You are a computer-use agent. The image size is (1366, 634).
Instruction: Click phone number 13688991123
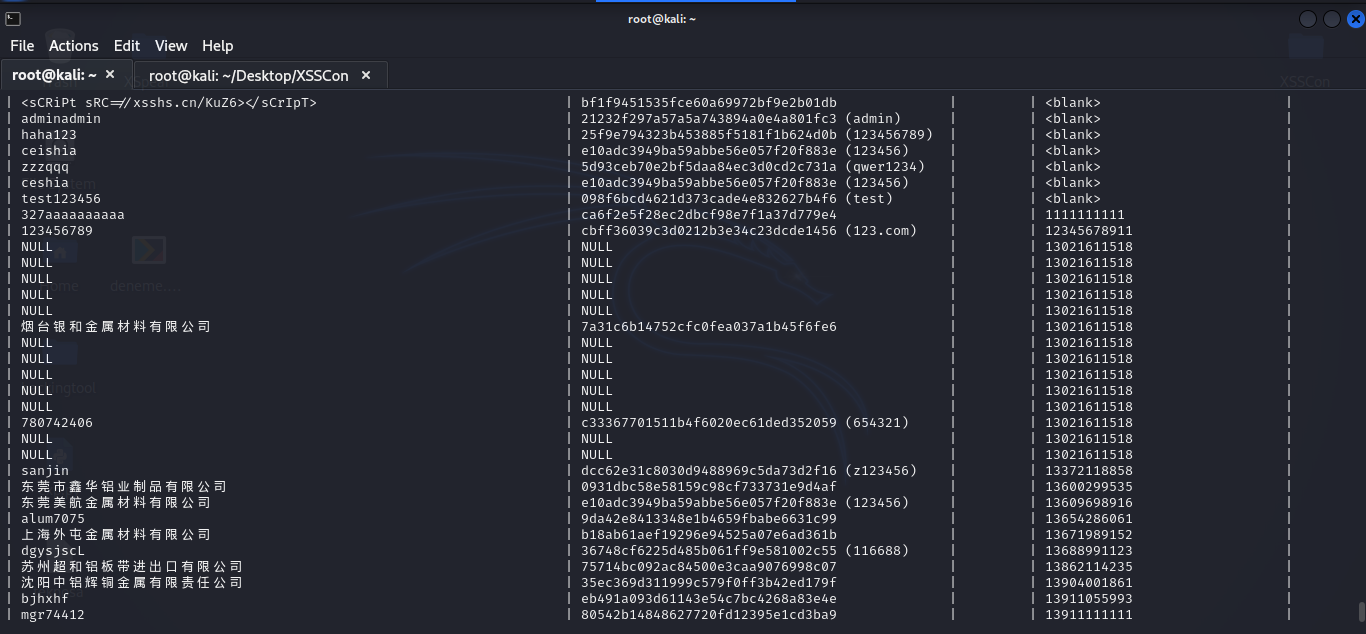(x=1089, y=551)
